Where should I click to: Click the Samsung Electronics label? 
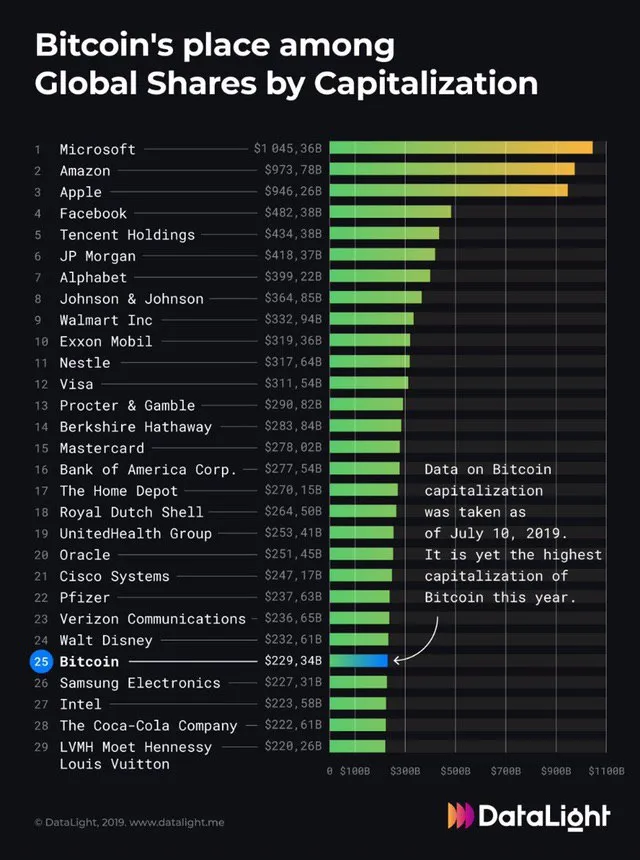140,683
